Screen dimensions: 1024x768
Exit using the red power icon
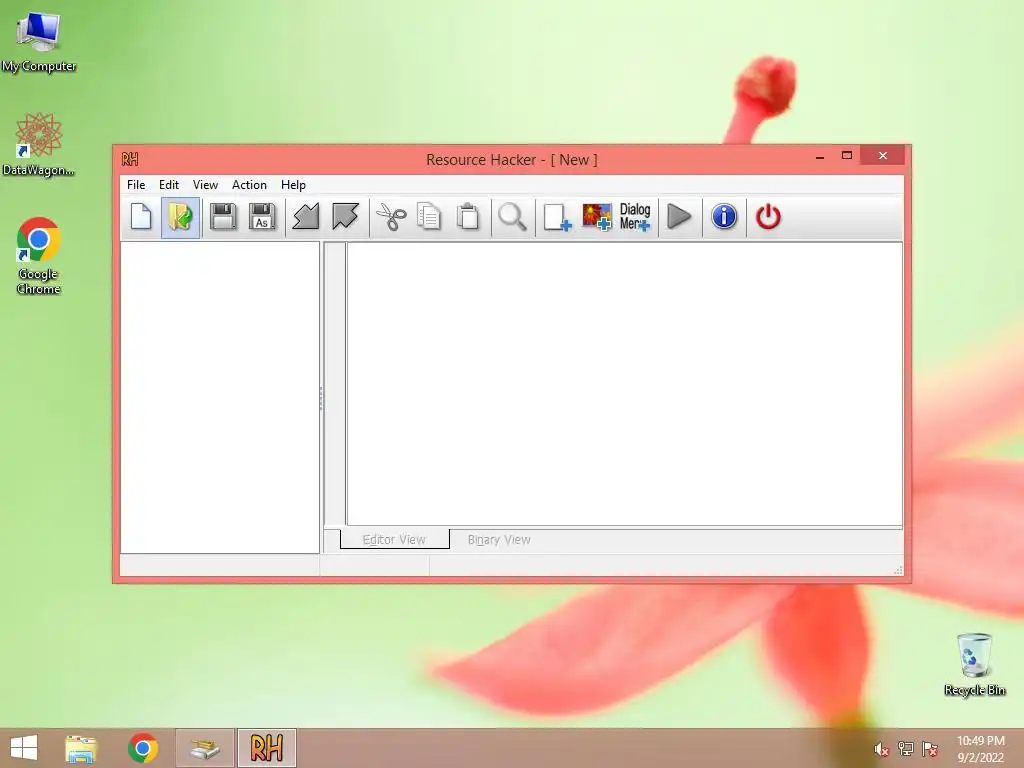point(768,217)
